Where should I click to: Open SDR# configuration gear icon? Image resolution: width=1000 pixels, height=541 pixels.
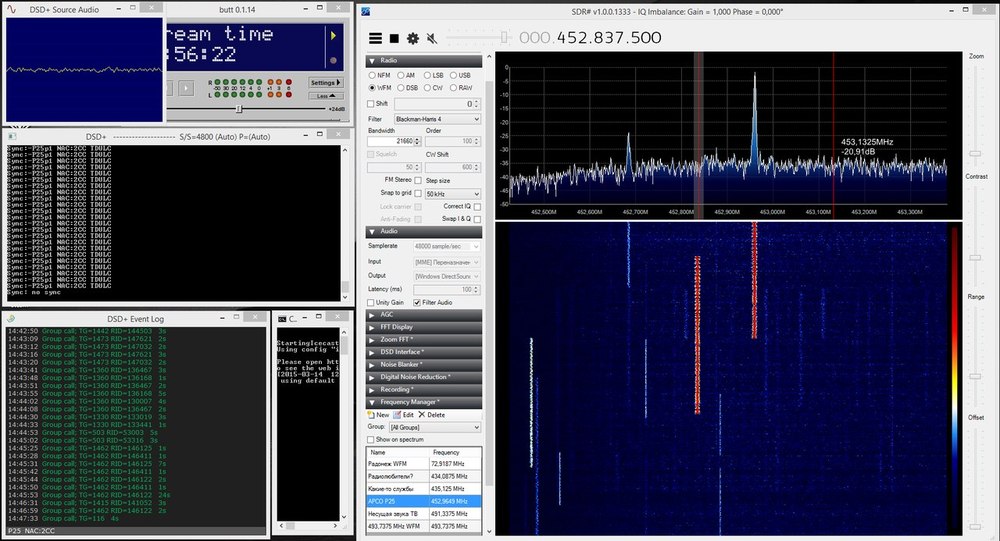pyautogui.click(x=413, y=38)
